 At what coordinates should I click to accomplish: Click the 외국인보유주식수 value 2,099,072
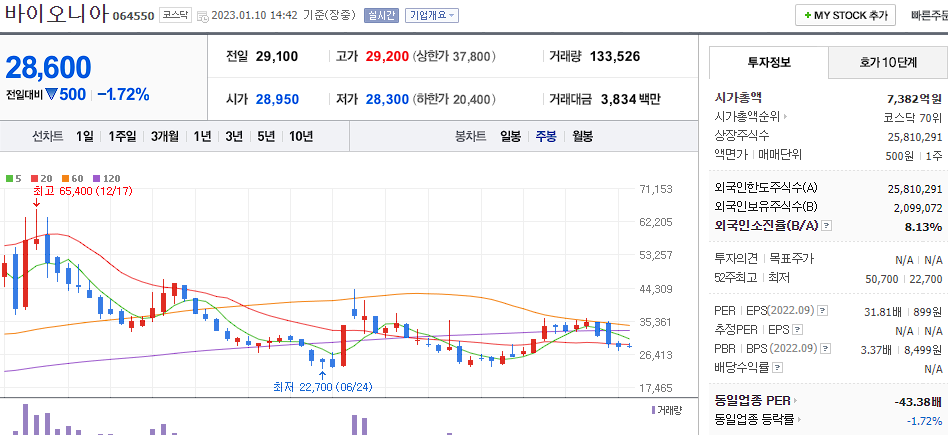click(x=917, y=208)
